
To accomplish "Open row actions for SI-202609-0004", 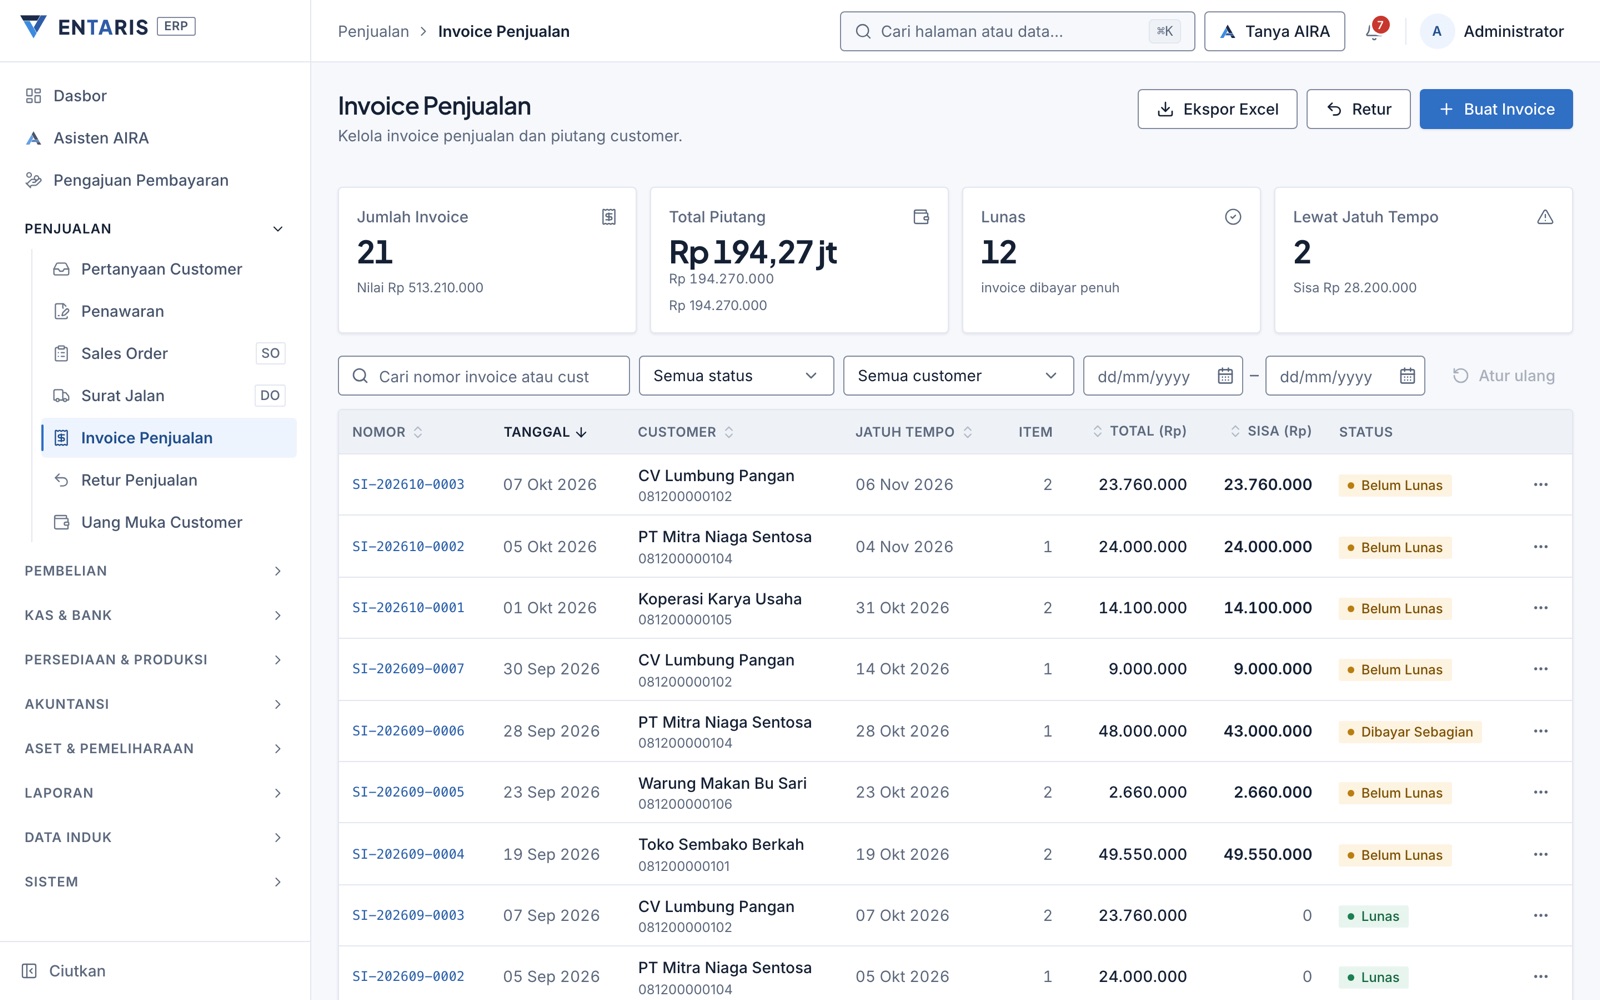I will point(1540,855).
